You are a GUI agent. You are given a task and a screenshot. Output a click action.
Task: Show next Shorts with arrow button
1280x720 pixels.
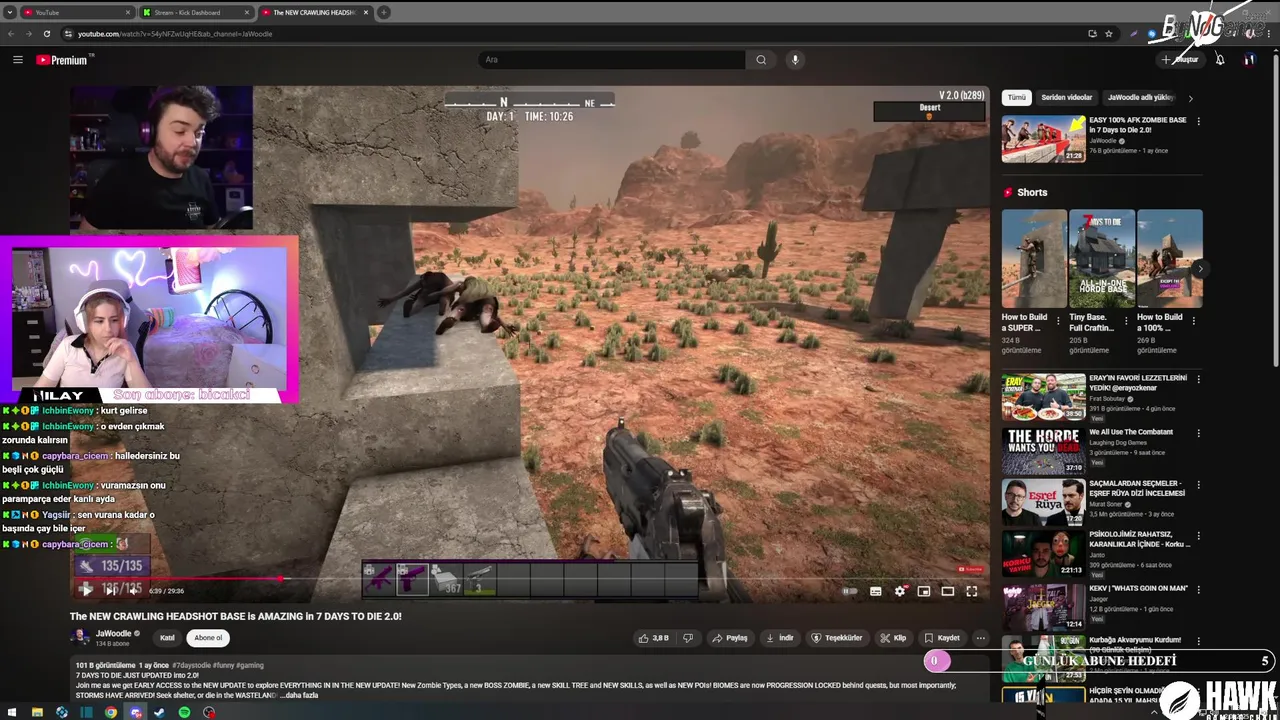point(1200,268)
